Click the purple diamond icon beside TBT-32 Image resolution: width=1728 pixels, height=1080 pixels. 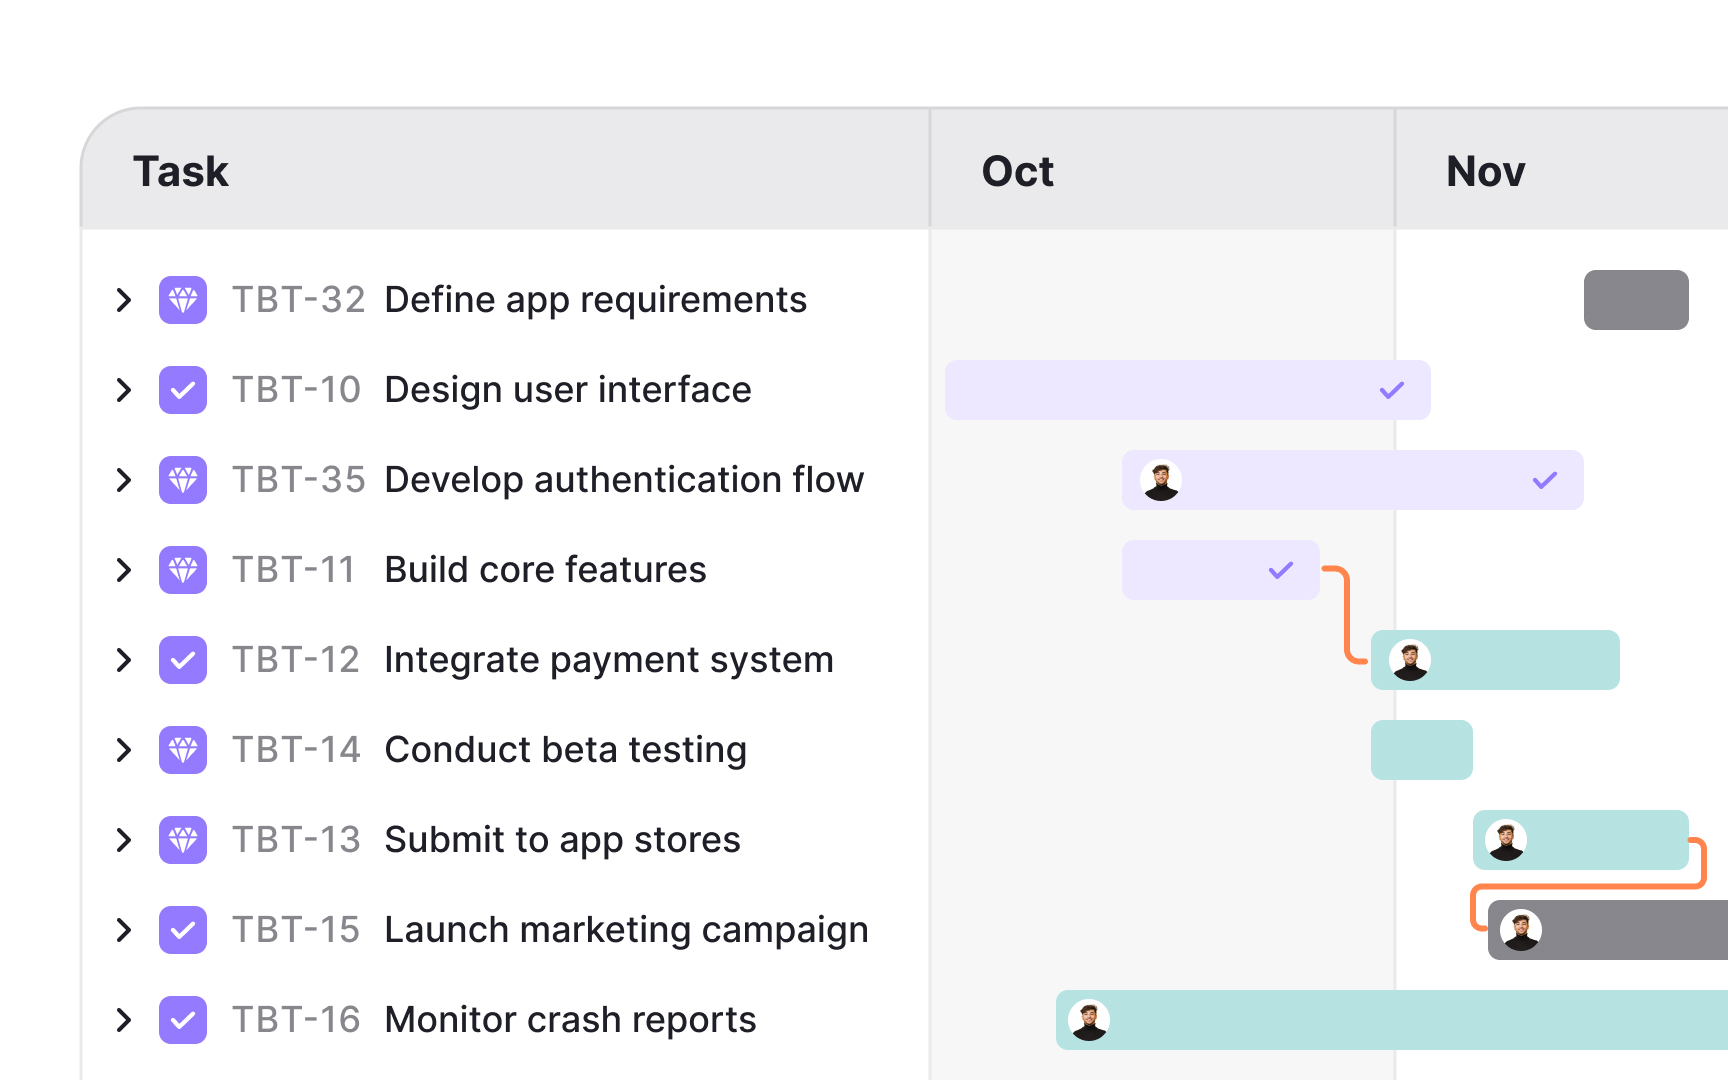pyautogui.click(x=183, y=299)
